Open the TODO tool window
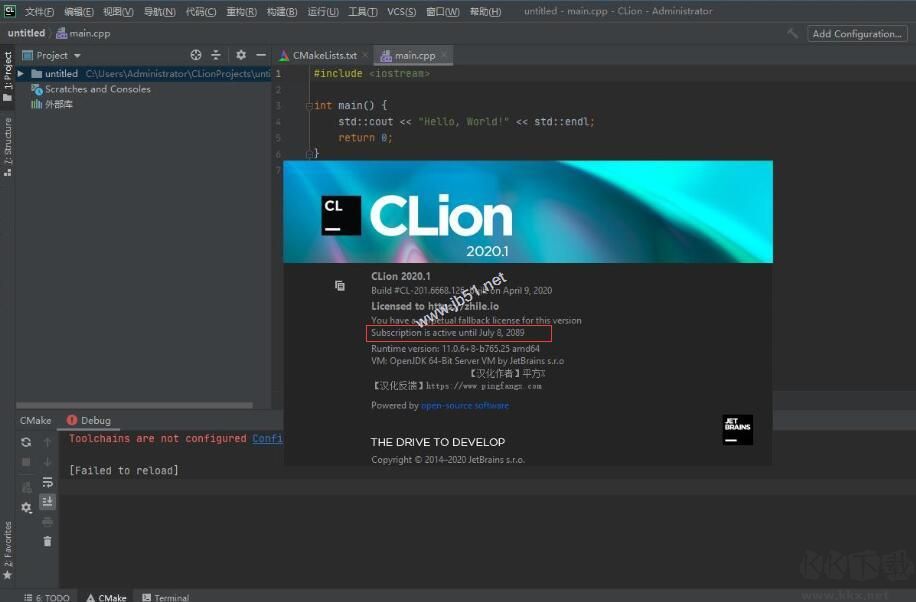 [45, 596]
